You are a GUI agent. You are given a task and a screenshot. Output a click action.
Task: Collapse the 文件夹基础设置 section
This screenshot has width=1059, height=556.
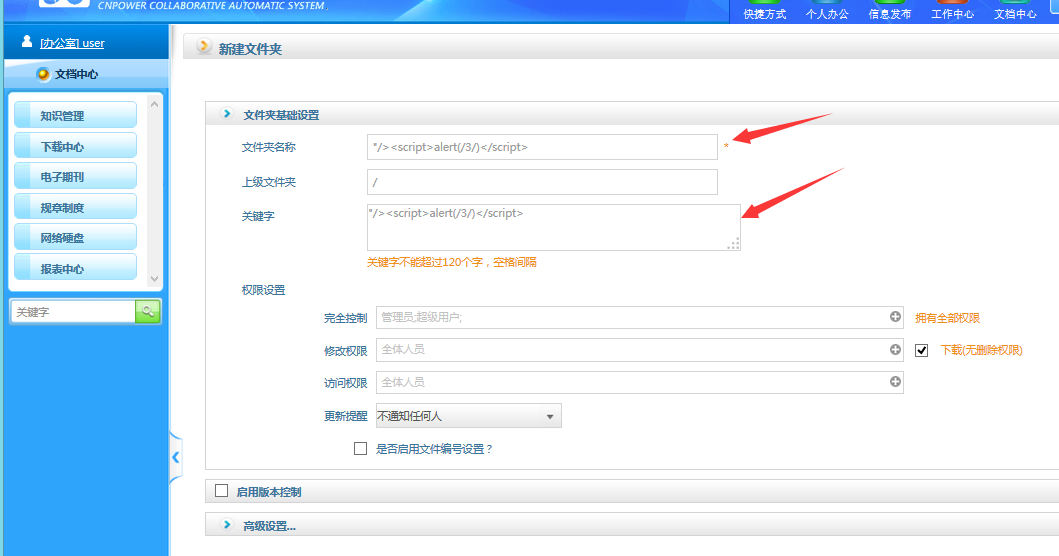point(228,114)
